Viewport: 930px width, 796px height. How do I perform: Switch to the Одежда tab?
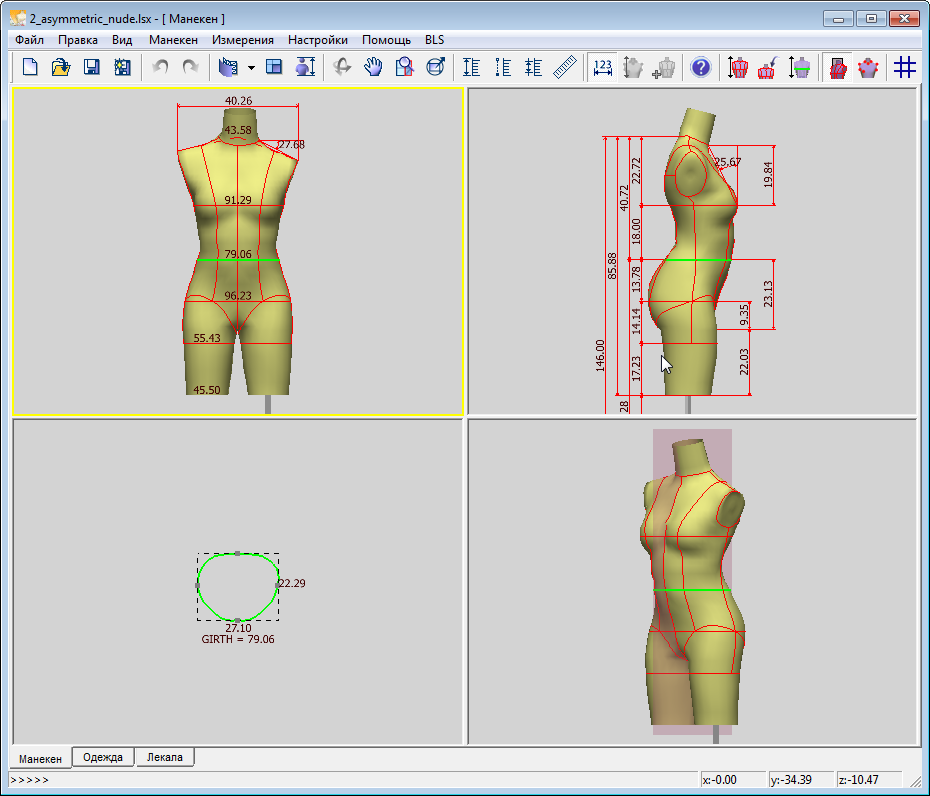tap(103, 758)
